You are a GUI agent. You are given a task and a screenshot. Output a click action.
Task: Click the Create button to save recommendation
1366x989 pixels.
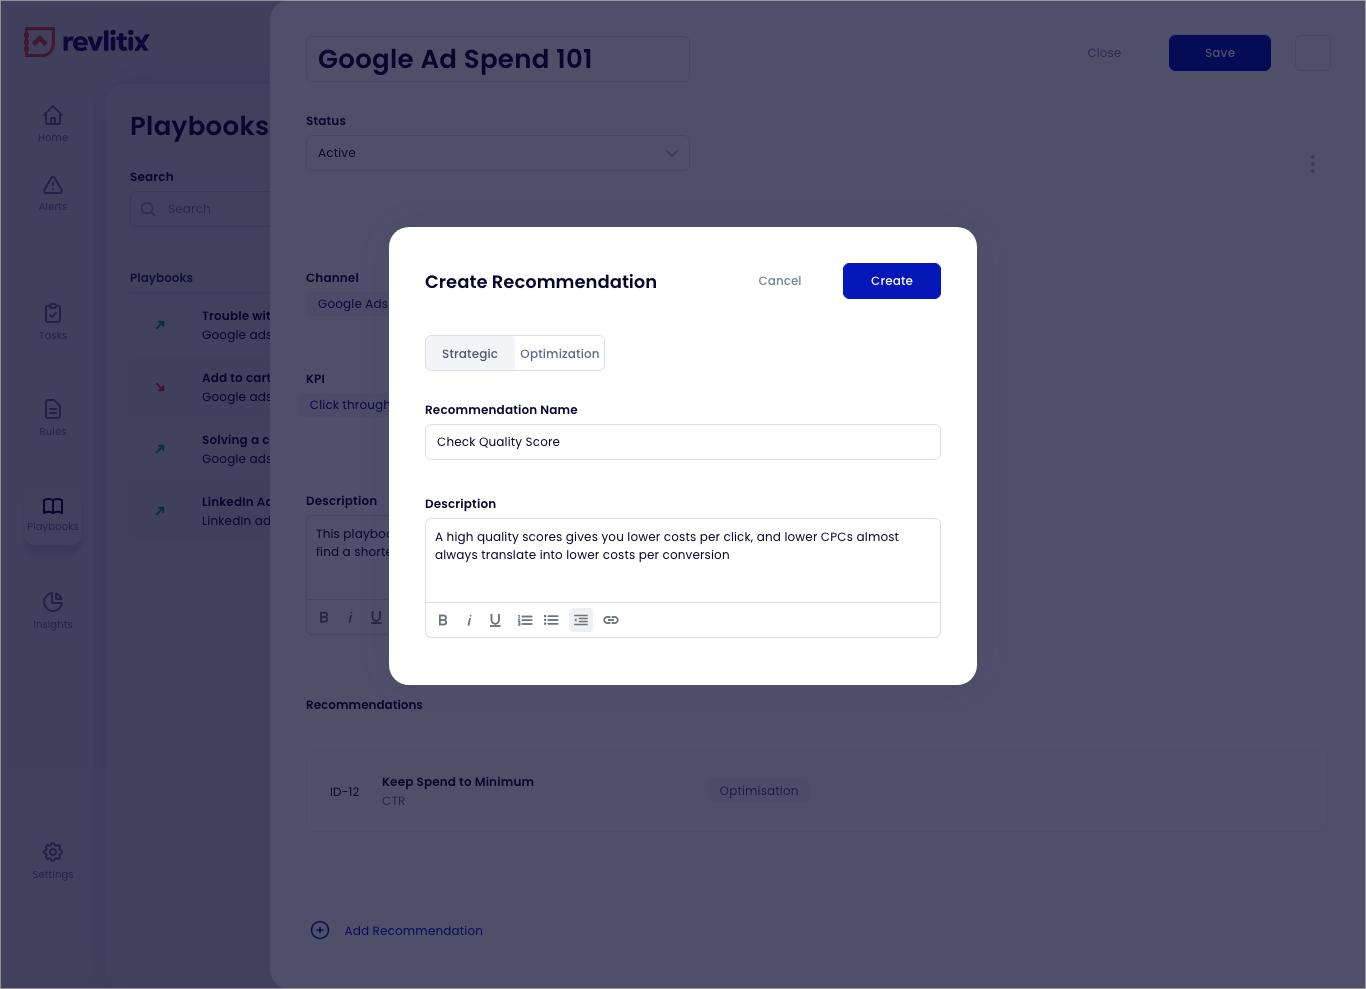coord(891,281)
